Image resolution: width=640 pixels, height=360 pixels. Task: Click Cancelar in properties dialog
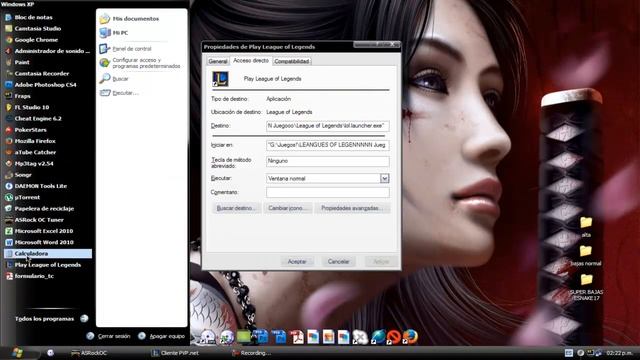(x=338, y=262)
